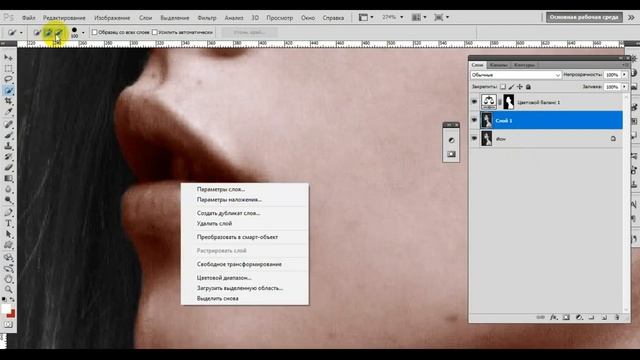Toggle Quick Mask mode
Image resolution: width=640 pixels, height=360 pixels.
(8, 325)
